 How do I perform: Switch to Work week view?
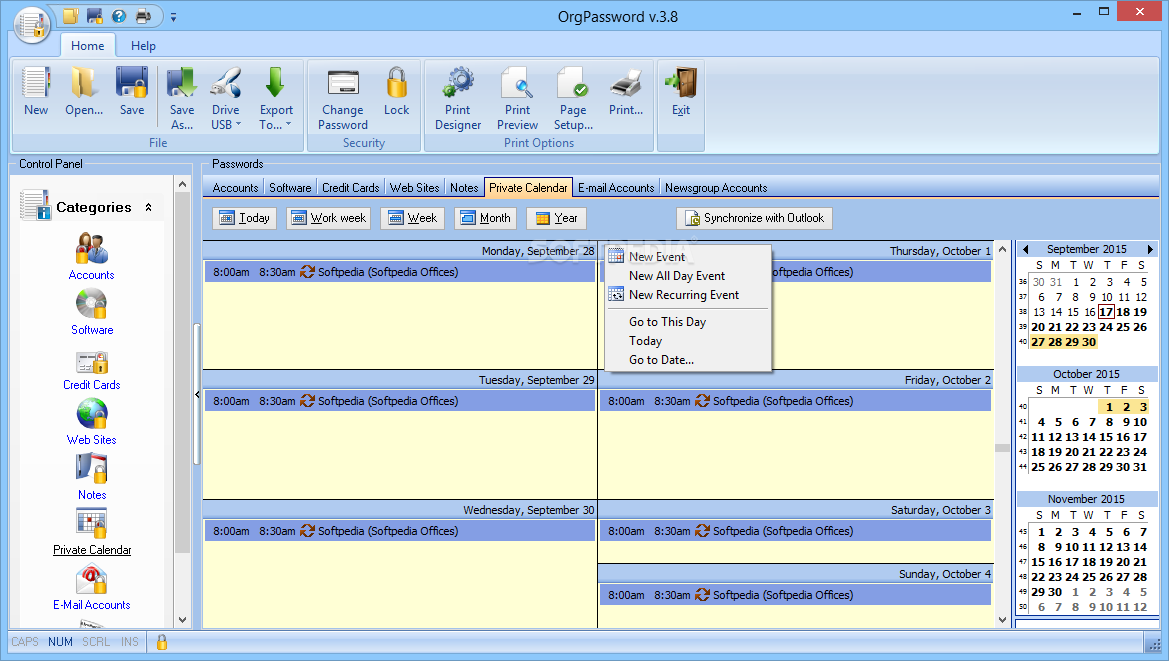pos(329,218)
